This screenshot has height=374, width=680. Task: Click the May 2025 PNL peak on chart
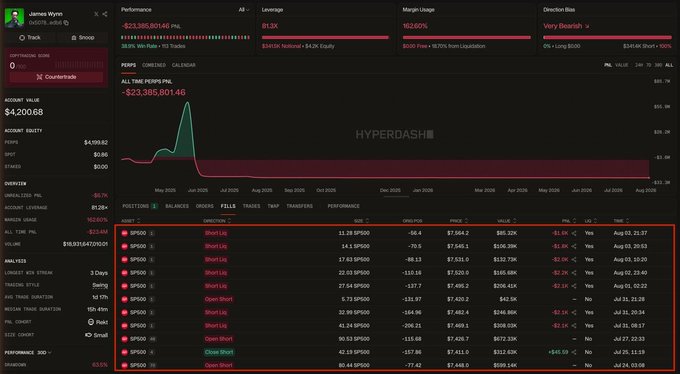pyautogui.click(x=187, y=103)
